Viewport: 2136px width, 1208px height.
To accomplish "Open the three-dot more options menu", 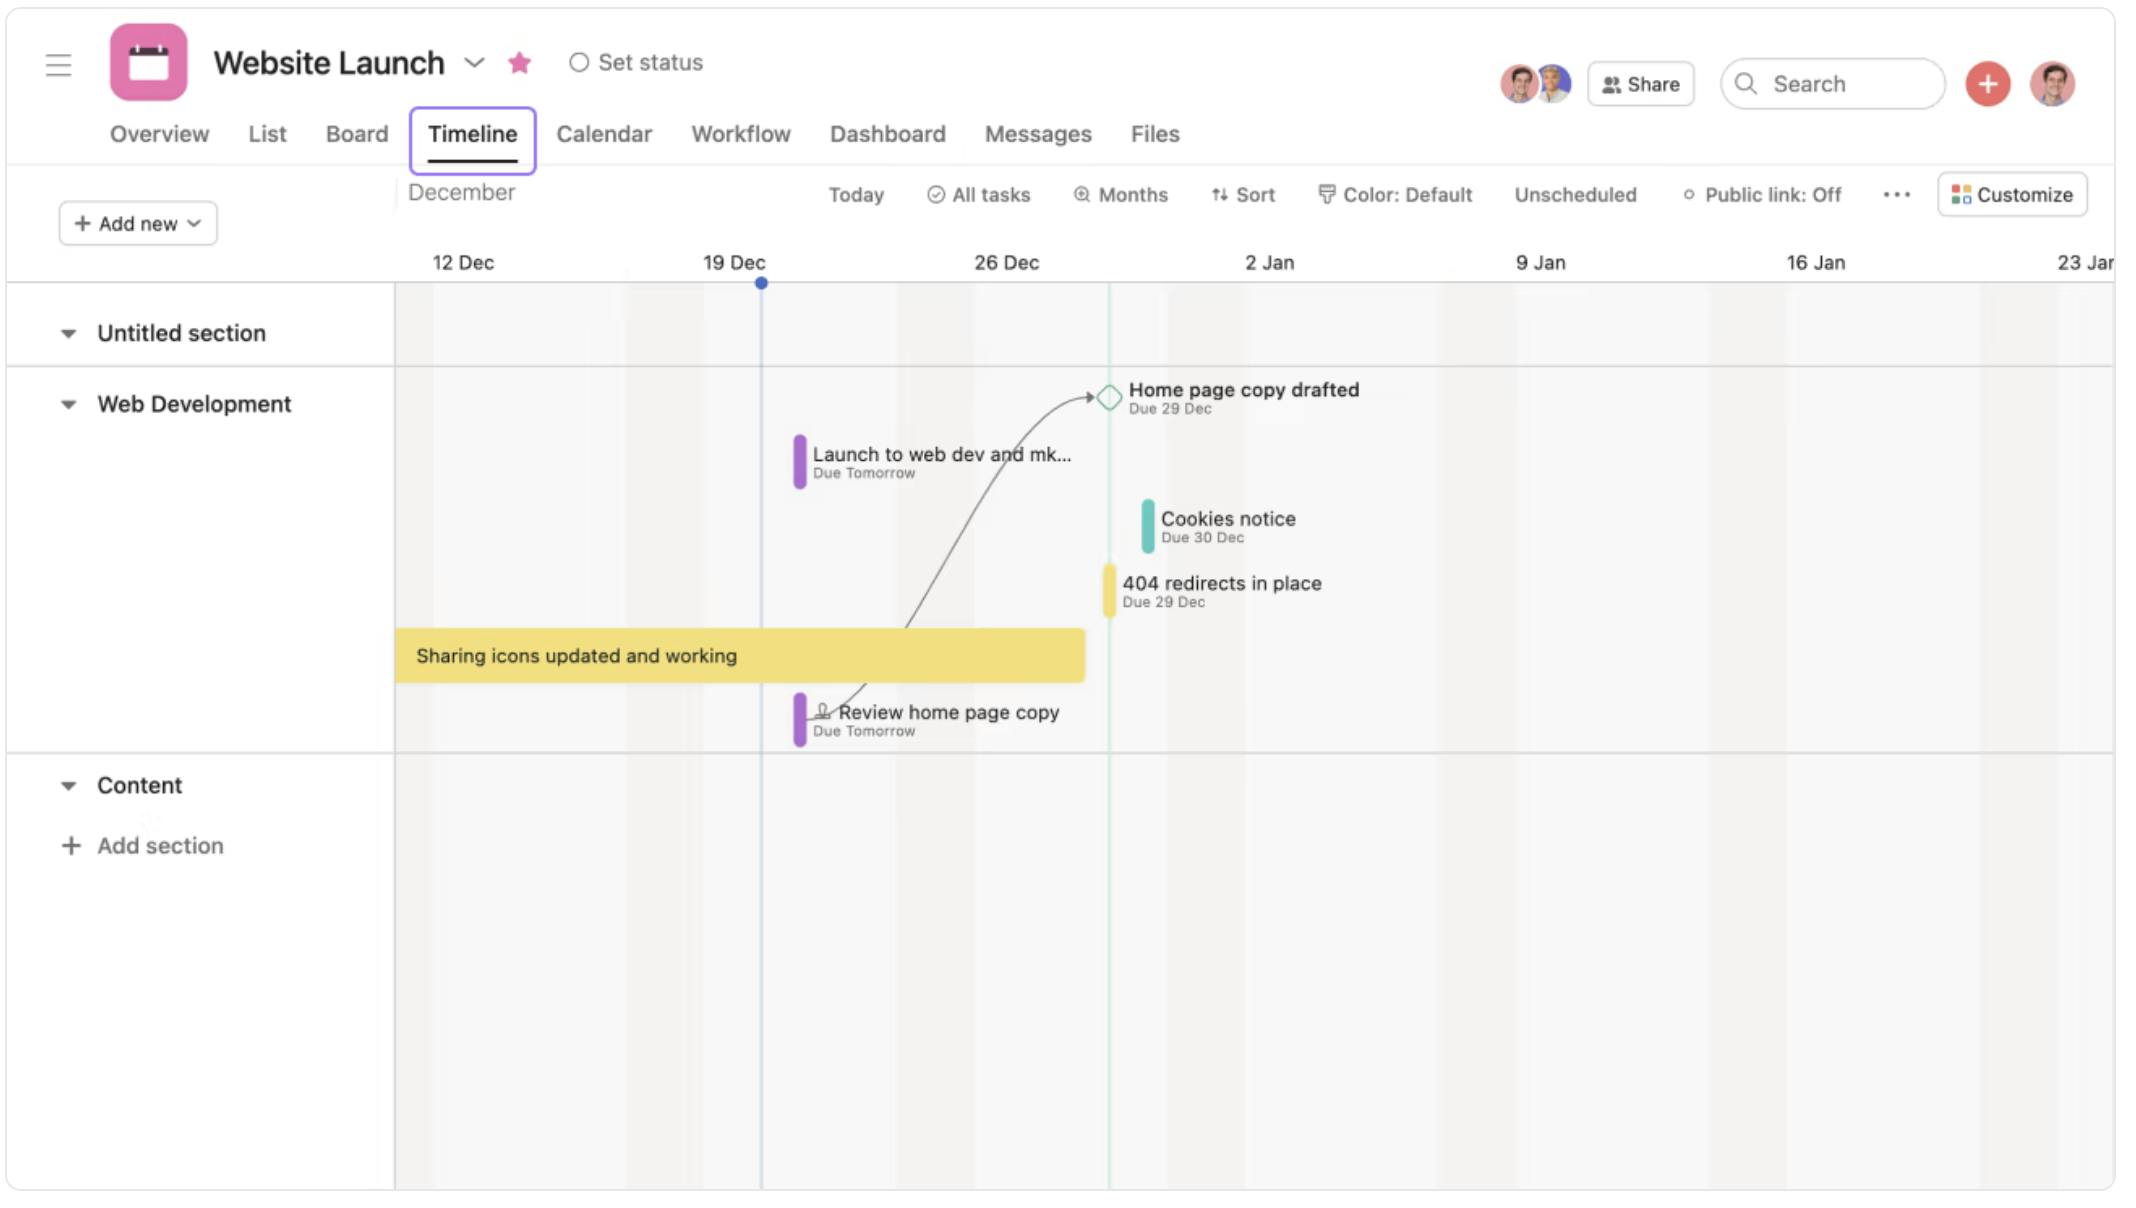I will pyautogui.click(x=1896, y=195).
